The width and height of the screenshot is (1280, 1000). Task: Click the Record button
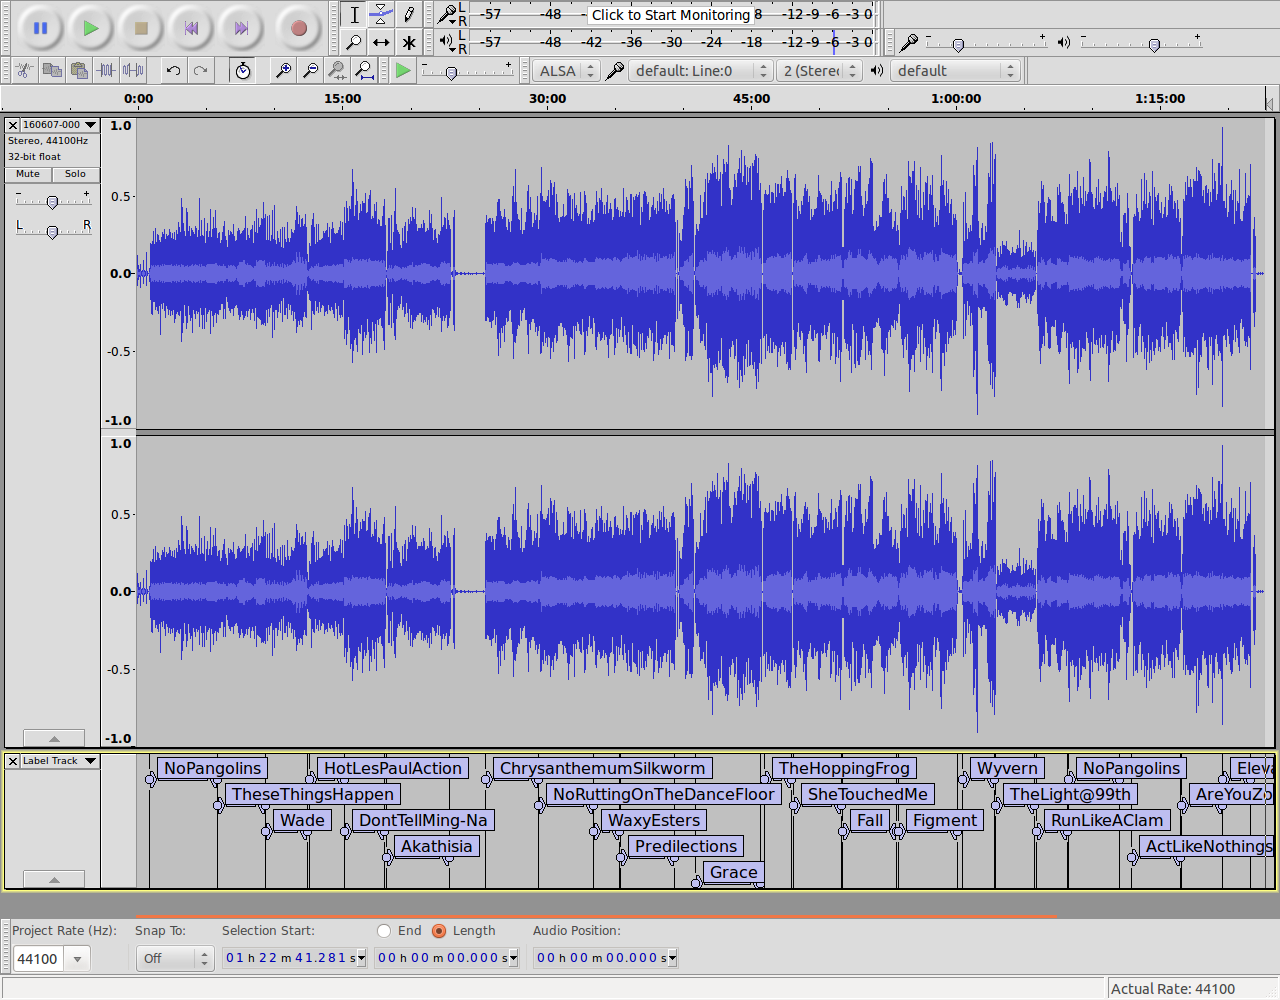(298, 28)
